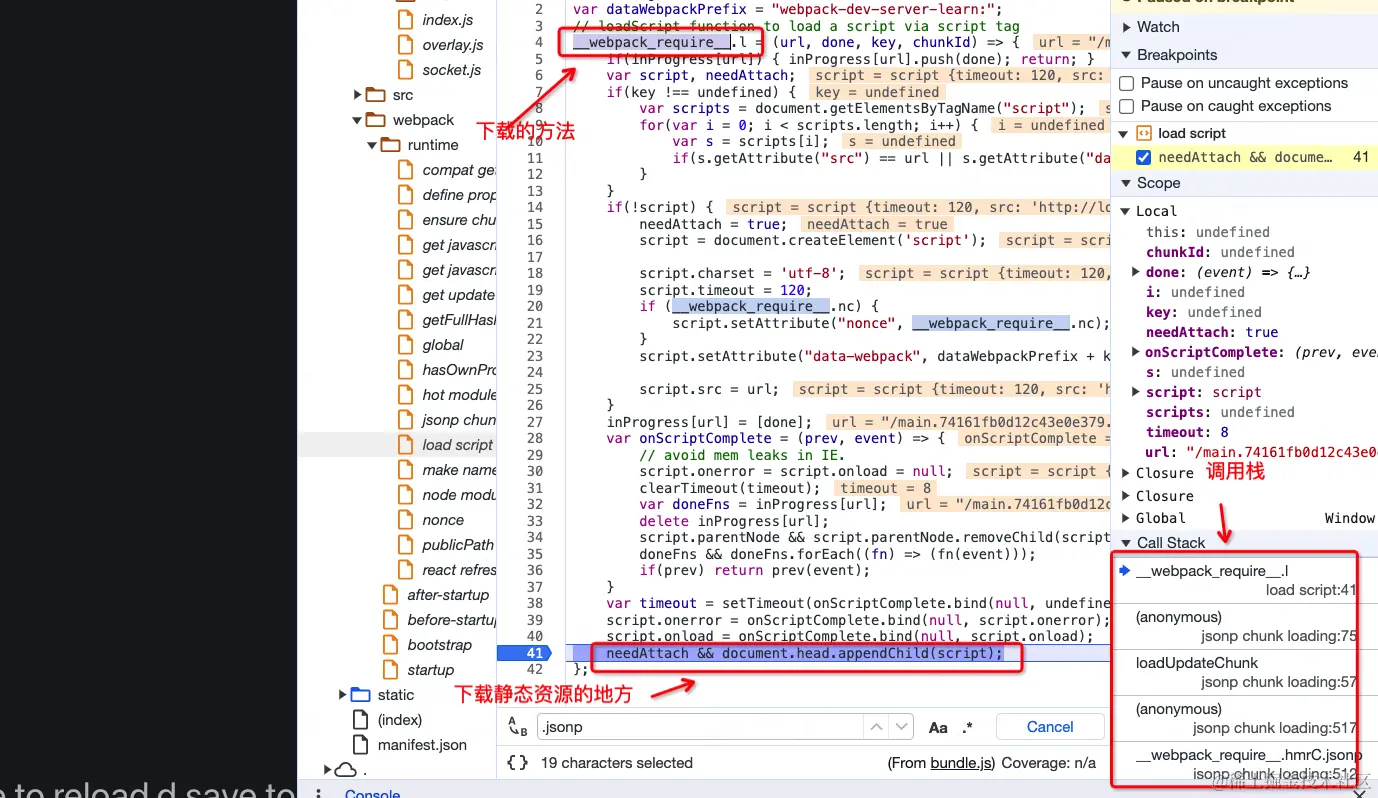The image size is (1378, 798).
Task: Open the drawer three-dot menu
Action: pyautogui.click(x=319, y=793)
